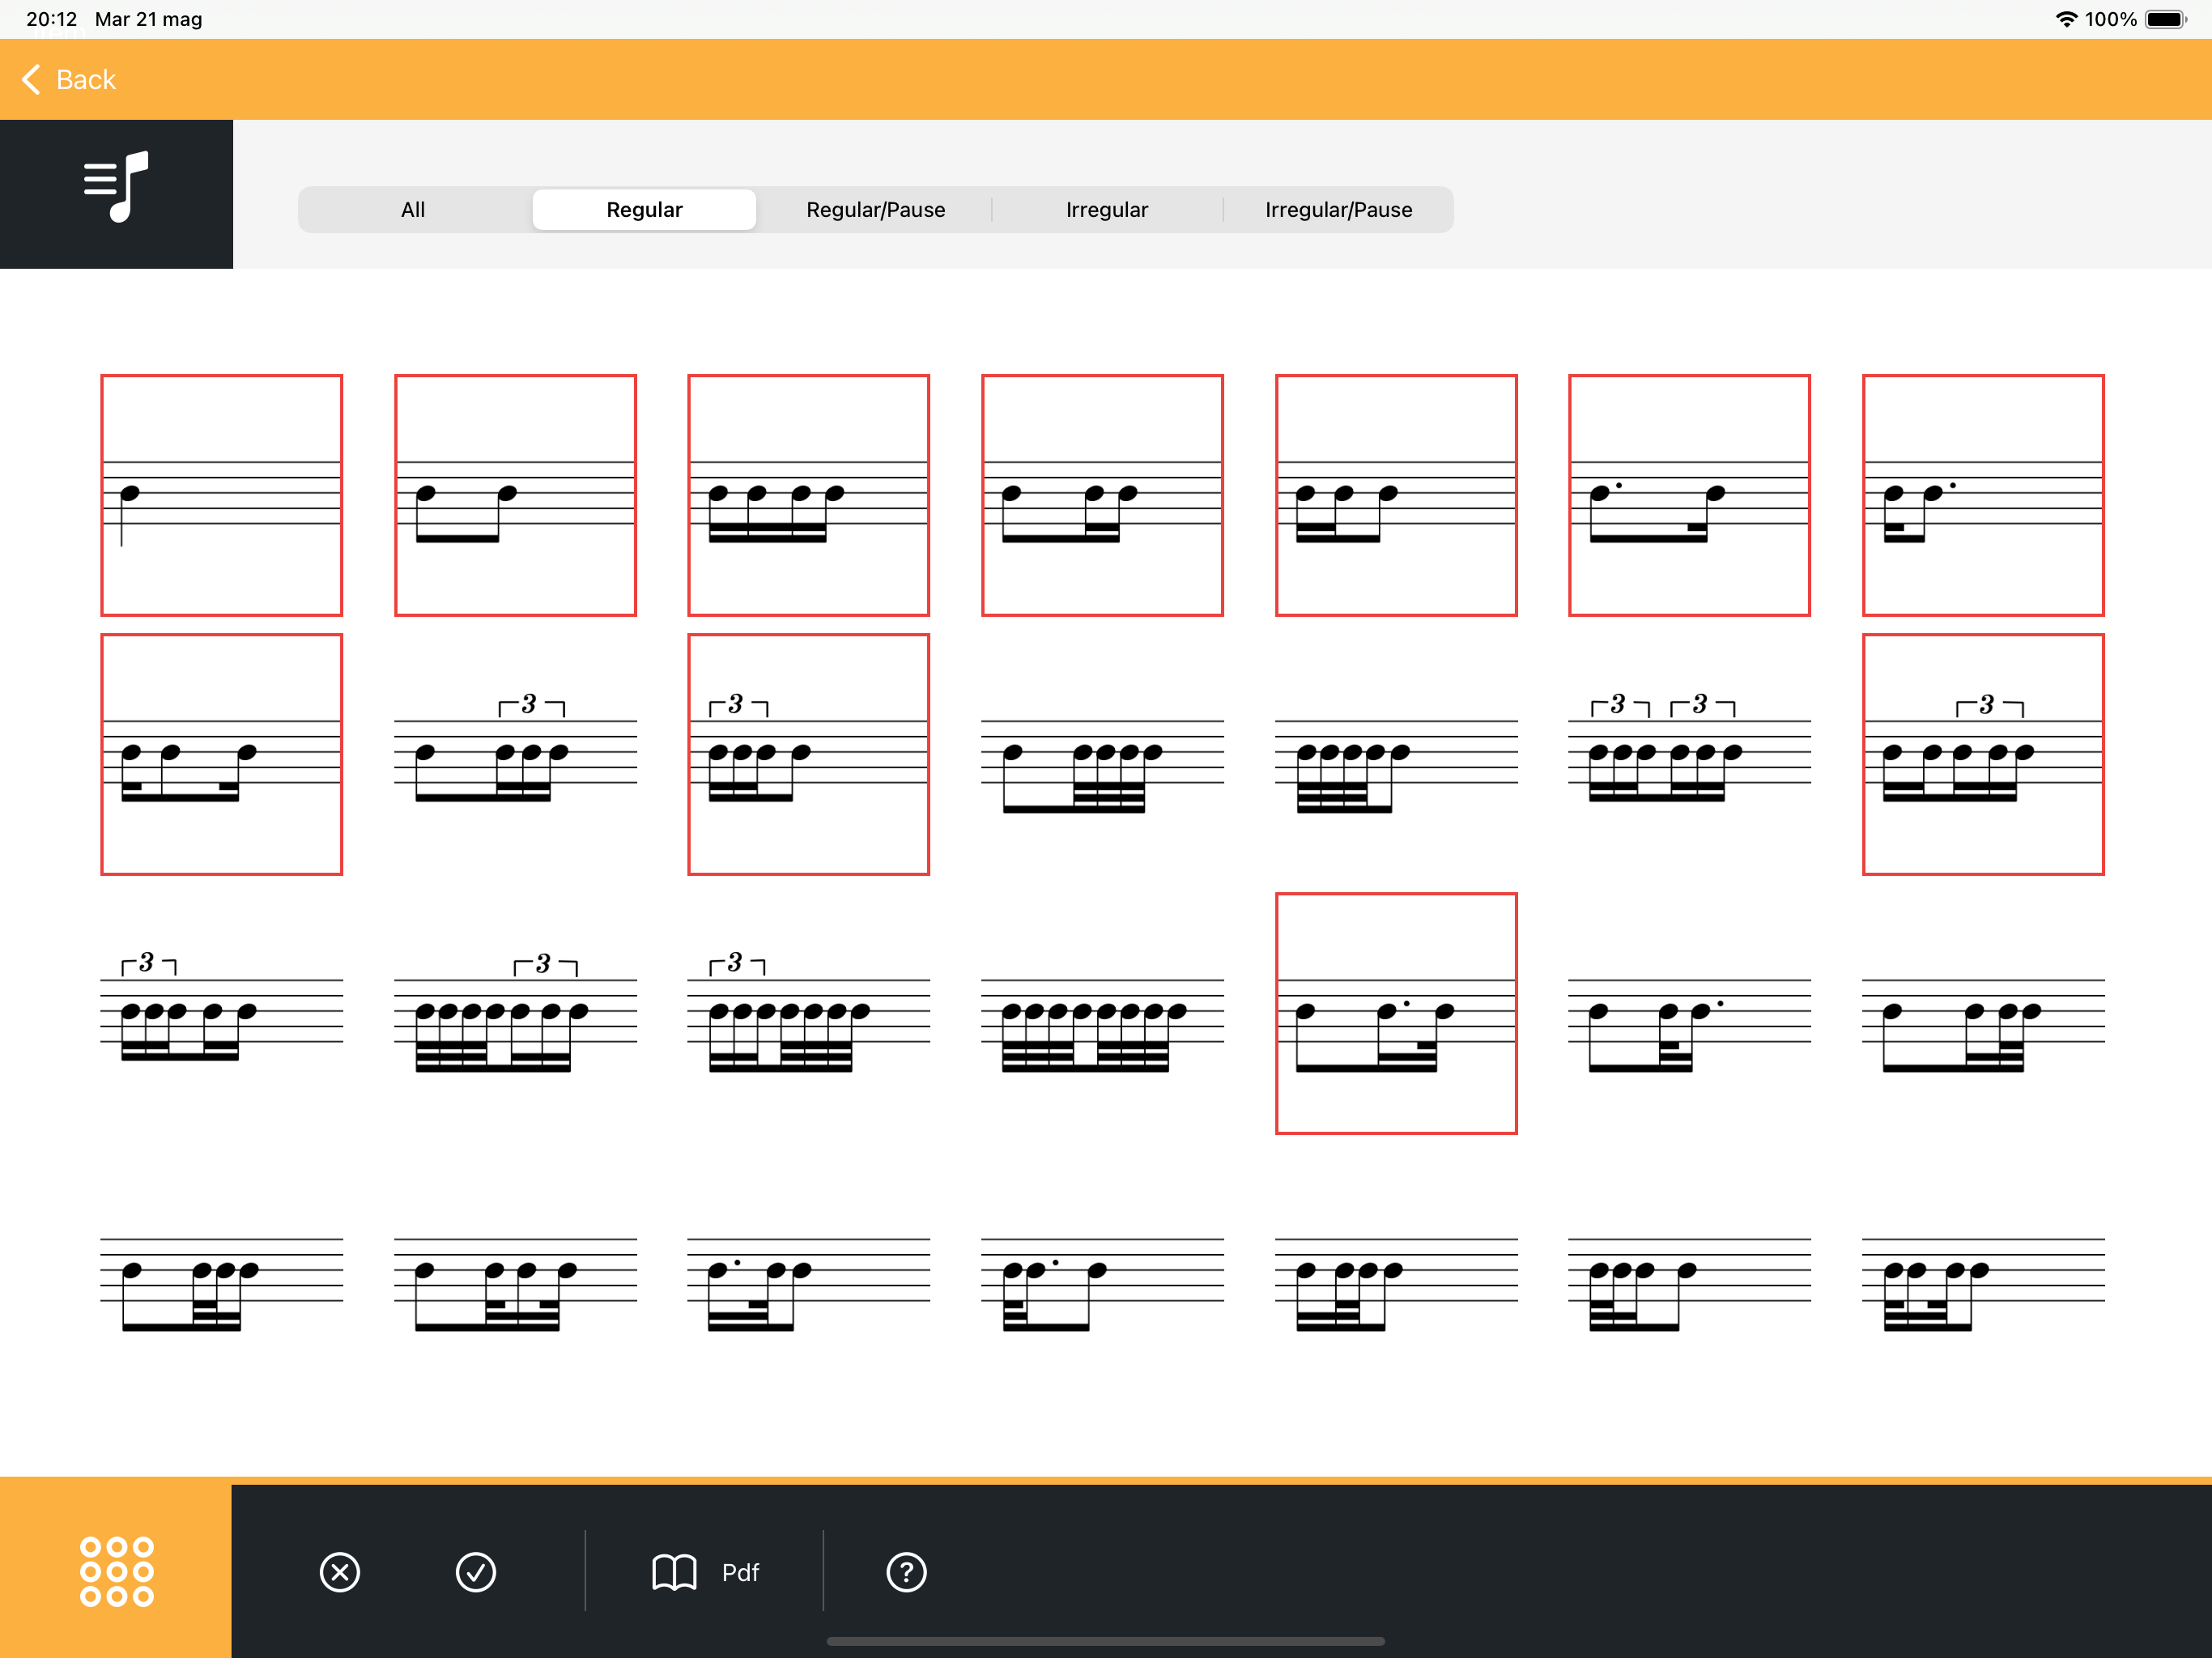The height and width of the screenshot is (1658, 2212).
Task: Open the question mark help icon
Action: (906, 1572)
